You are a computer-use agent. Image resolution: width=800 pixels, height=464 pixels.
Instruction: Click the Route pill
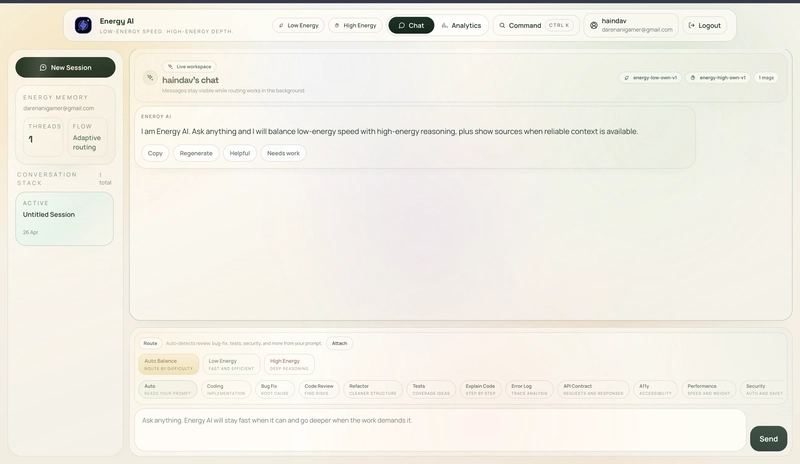pyautogui.click(x=150, y=344)
